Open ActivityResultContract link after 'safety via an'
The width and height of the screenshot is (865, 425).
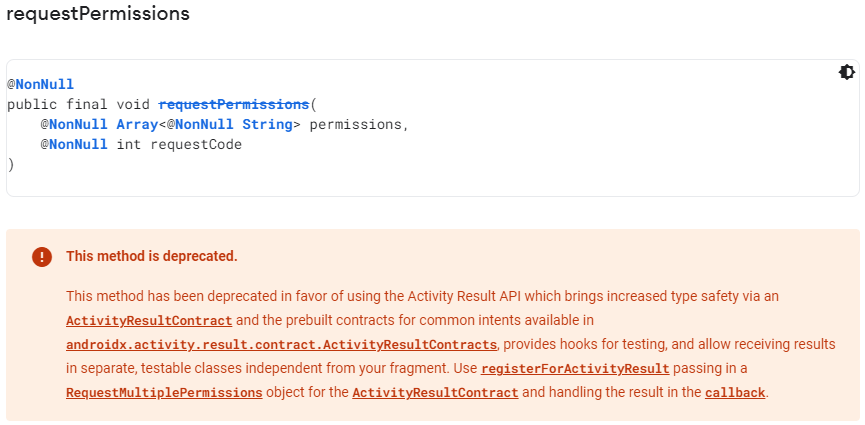[149, 321]
